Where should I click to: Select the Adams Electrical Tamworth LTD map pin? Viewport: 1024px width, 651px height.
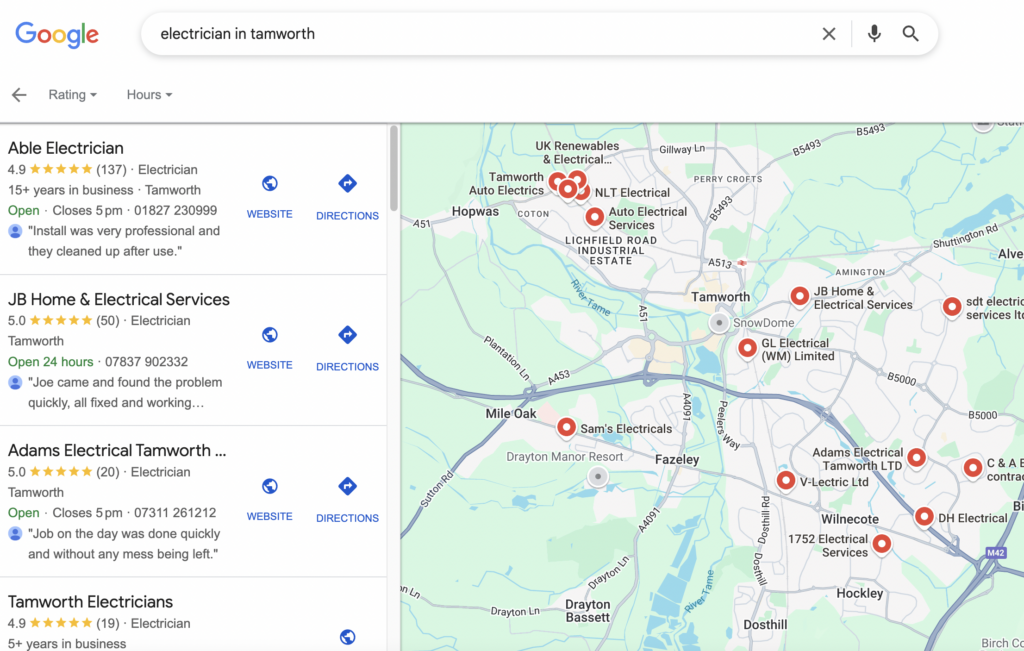pos(916,458)
